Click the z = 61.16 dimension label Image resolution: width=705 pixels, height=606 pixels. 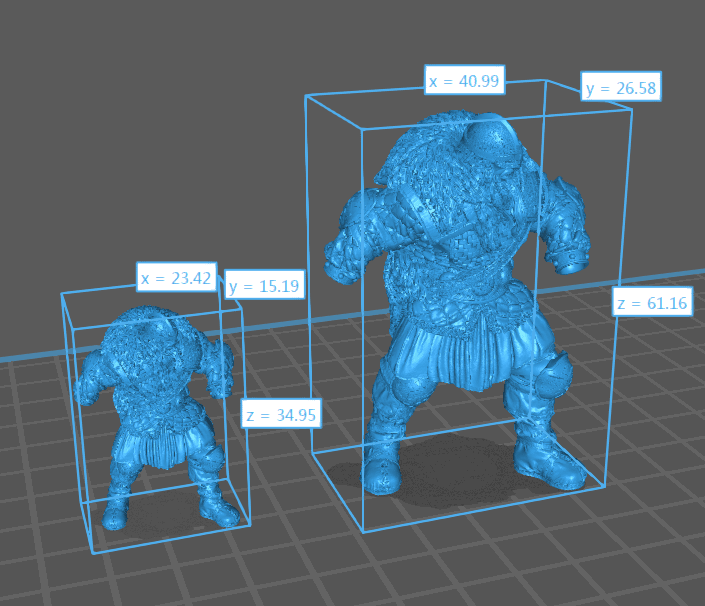(652, 303)
